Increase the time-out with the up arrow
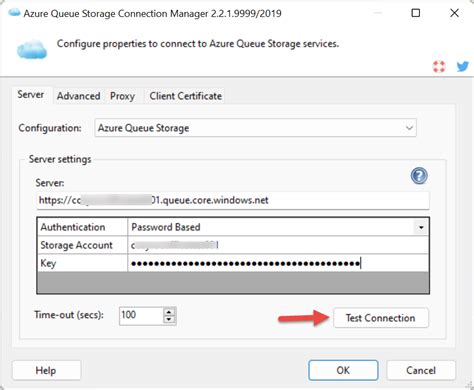 (x=169, y=312)
